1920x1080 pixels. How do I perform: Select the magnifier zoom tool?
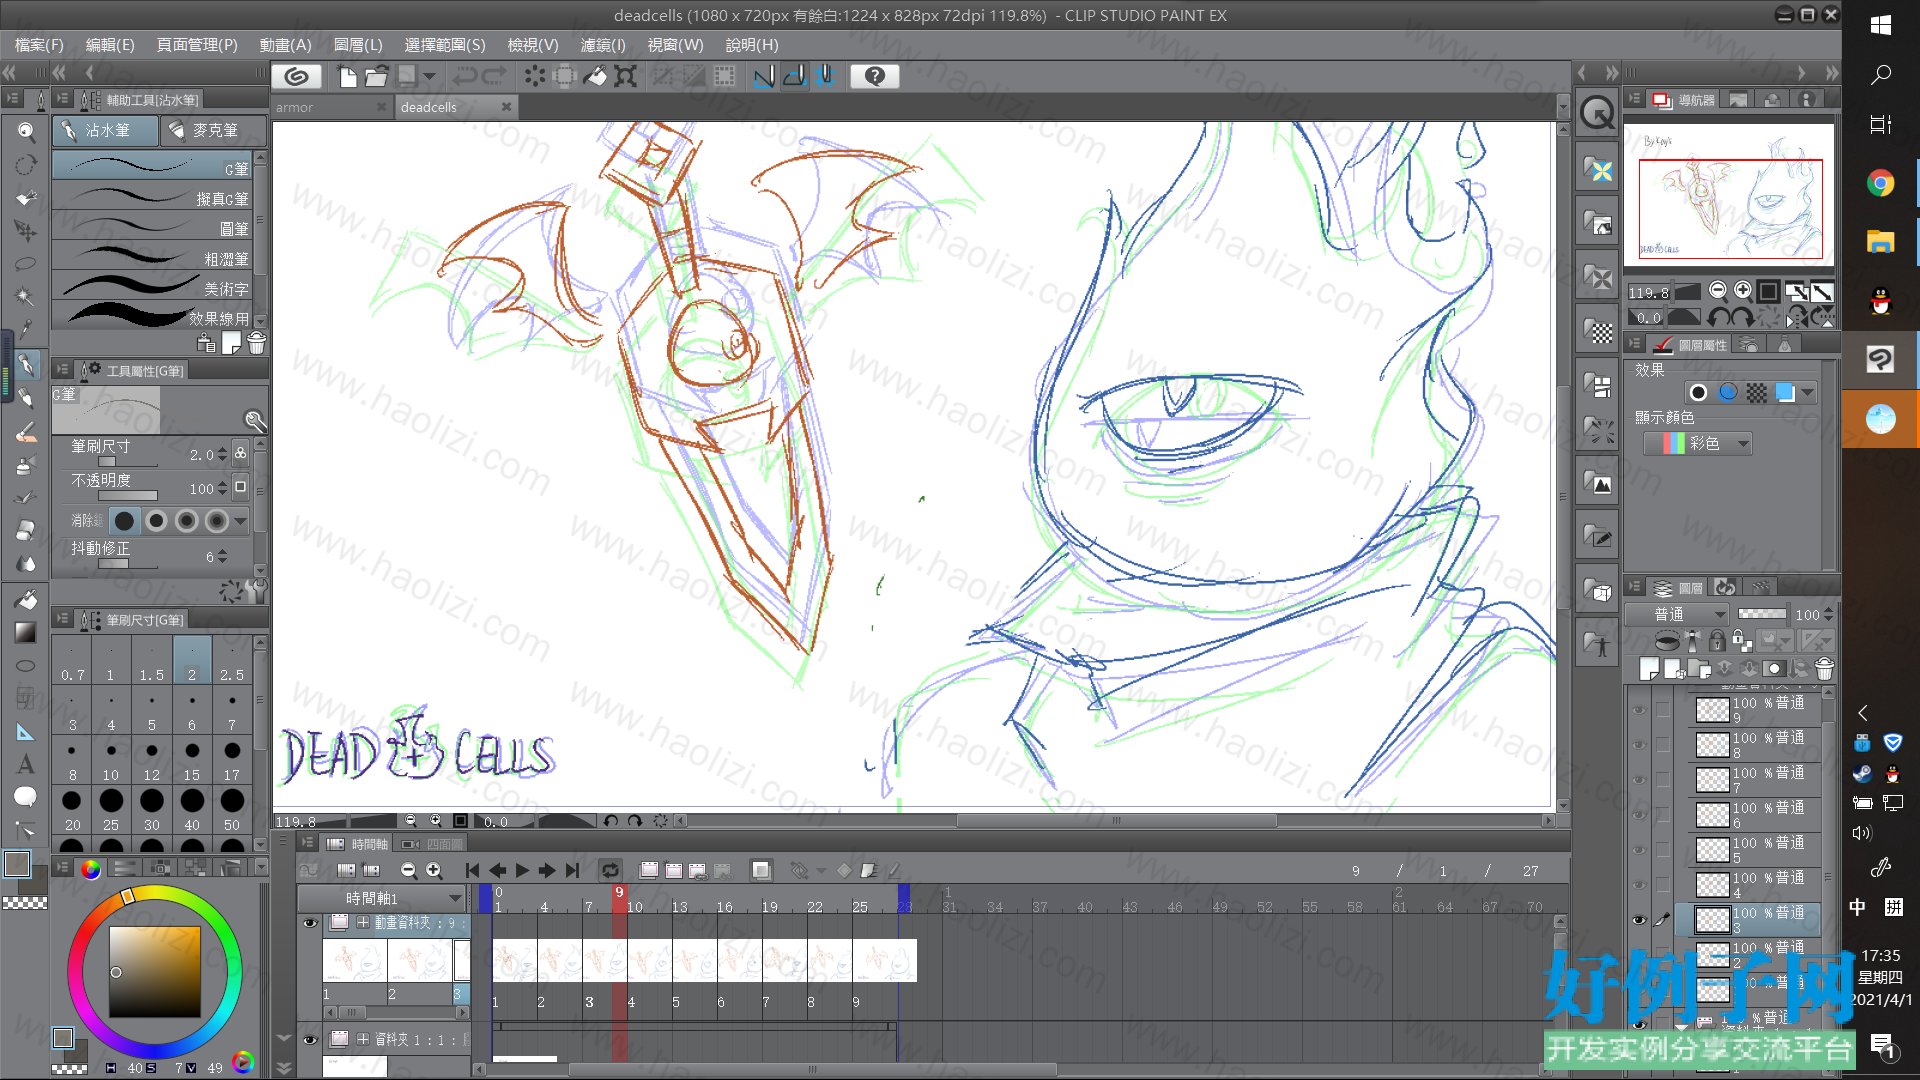click(x=26, y=131)
